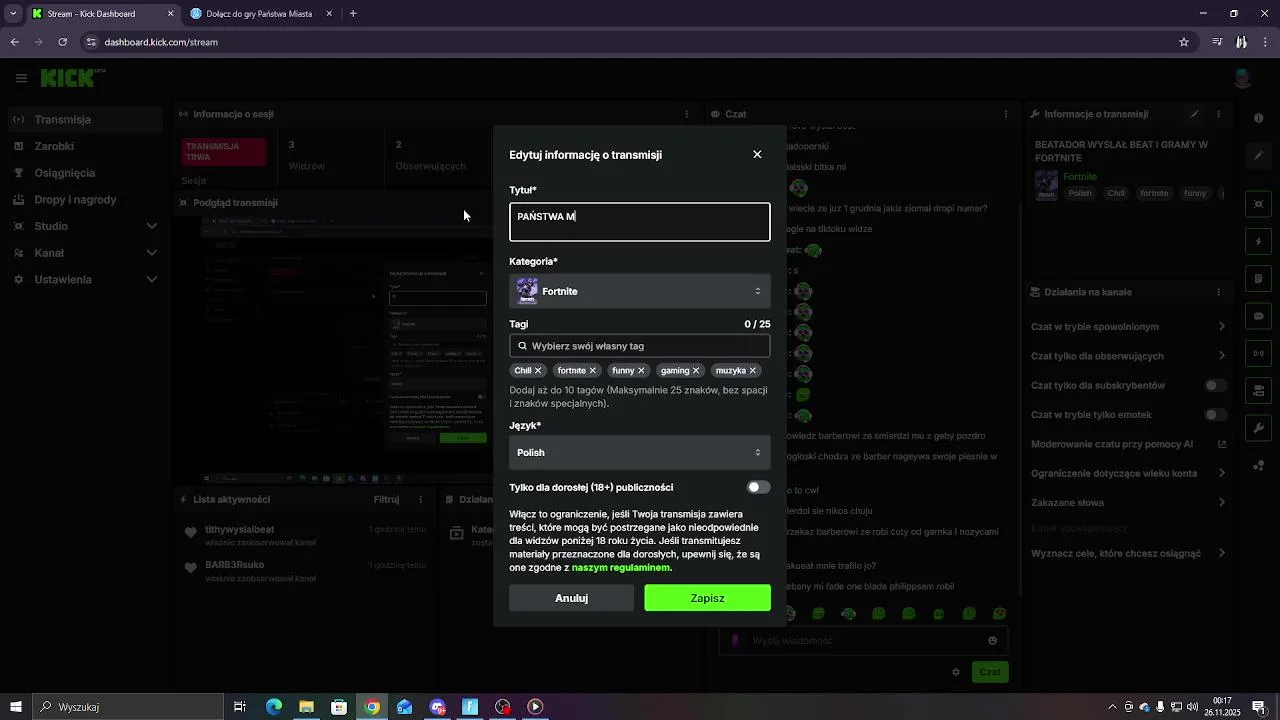
Task: Click the Kick logo
Action: [x=70, y=78]
